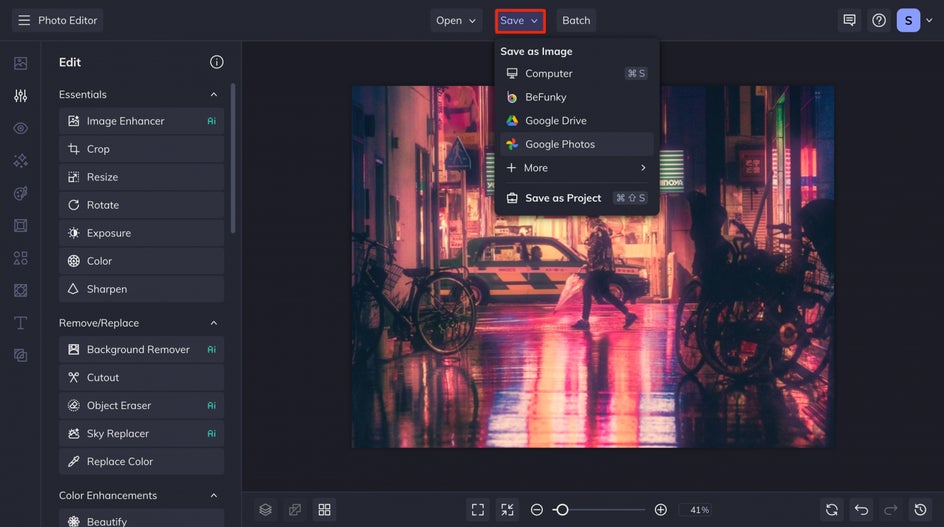Collapse the Essentials section

tap(213, 95)
